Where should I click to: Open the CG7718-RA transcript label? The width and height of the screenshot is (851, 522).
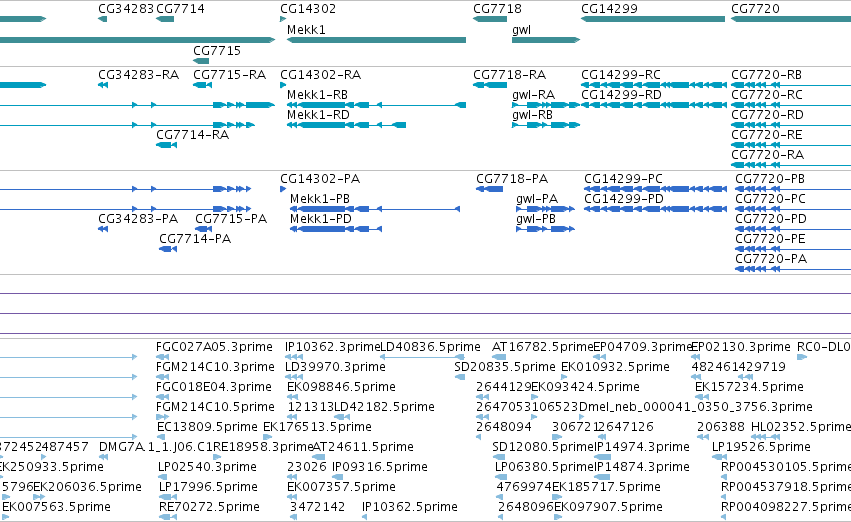click(510, 75)
